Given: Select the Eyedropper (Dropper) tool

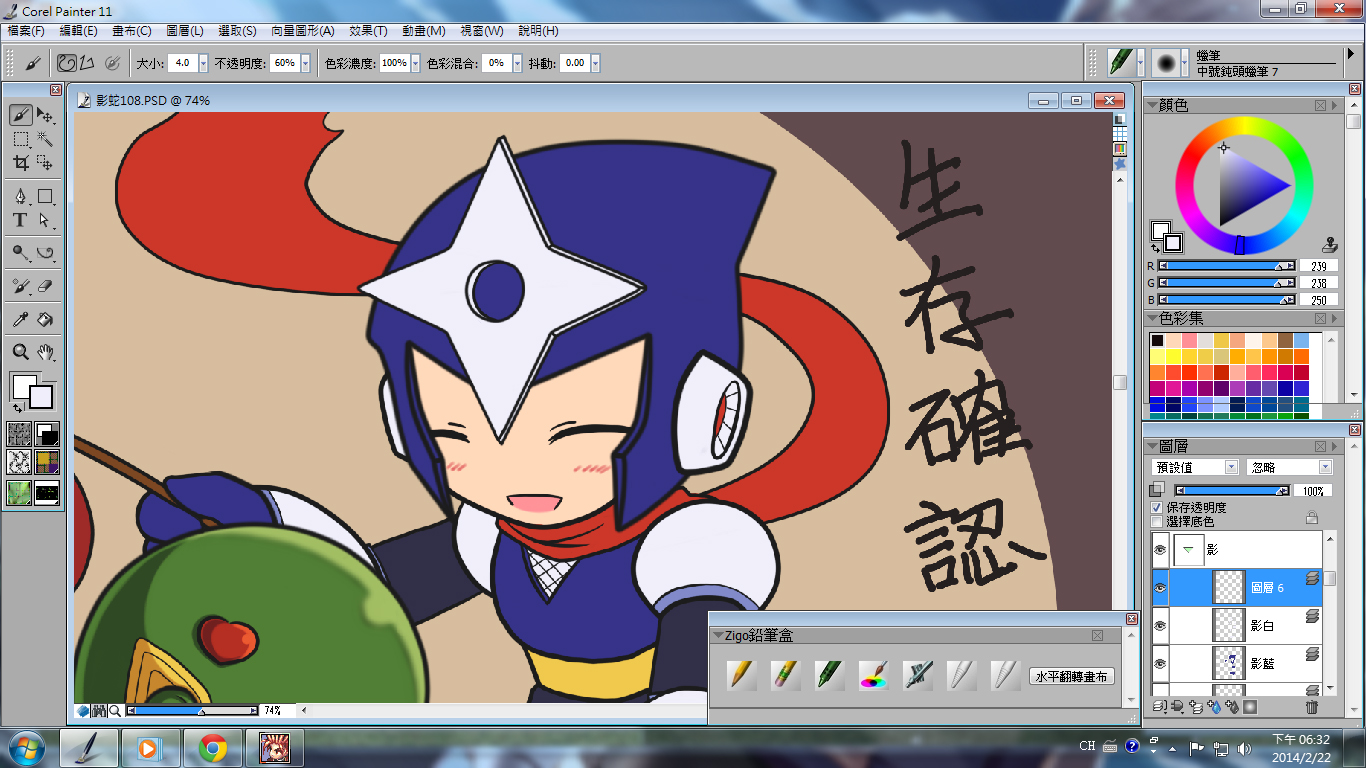Looking at the screenshot, I should point(20,320).
